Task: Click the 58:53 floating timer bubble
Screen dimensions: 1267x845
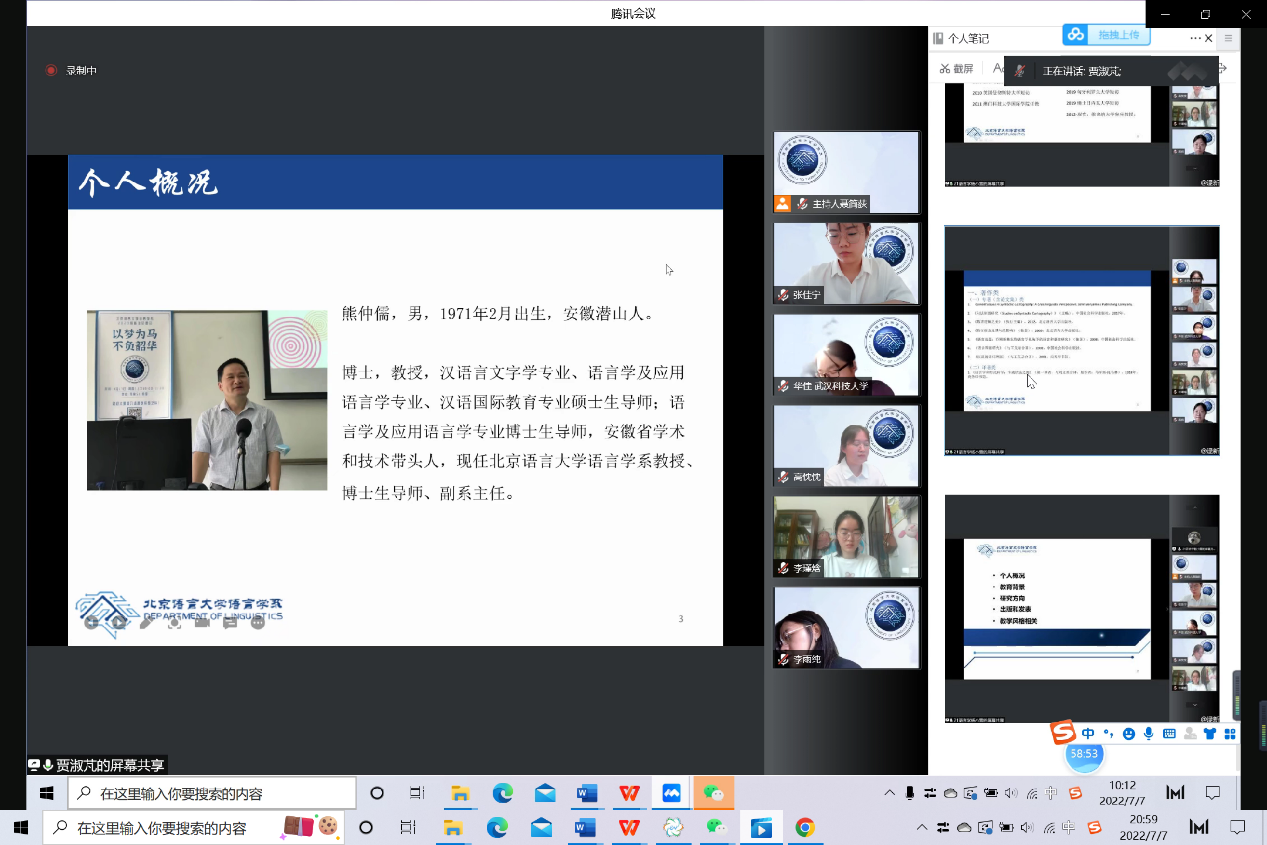Action: 1083,754
